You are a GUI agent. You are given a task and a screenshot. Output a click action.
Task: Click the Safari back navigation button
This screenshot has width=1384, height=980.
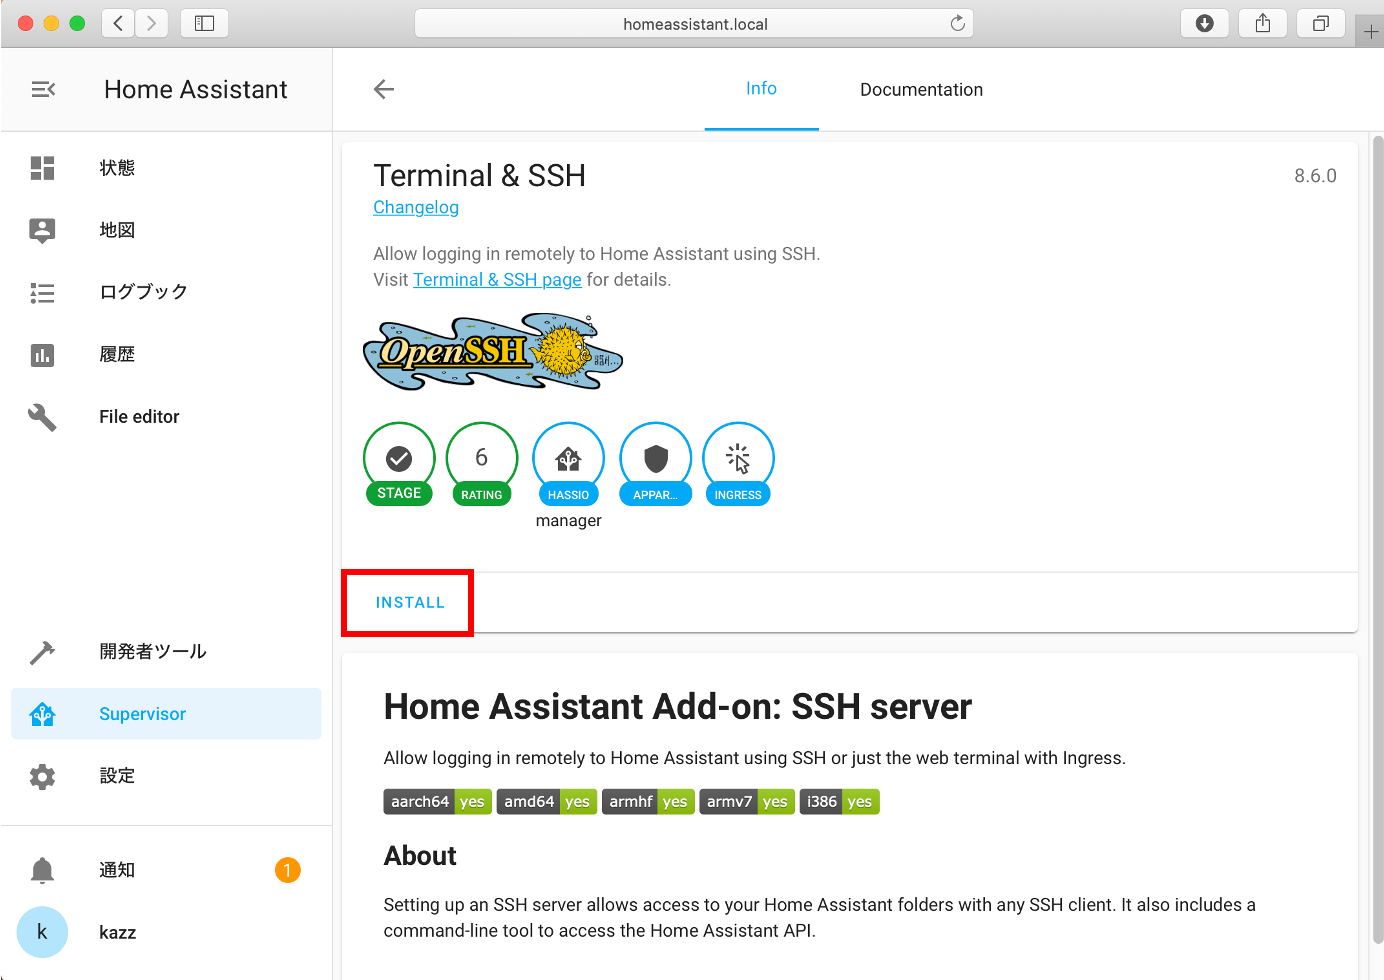pyautogui.click(x=118, y=23)
